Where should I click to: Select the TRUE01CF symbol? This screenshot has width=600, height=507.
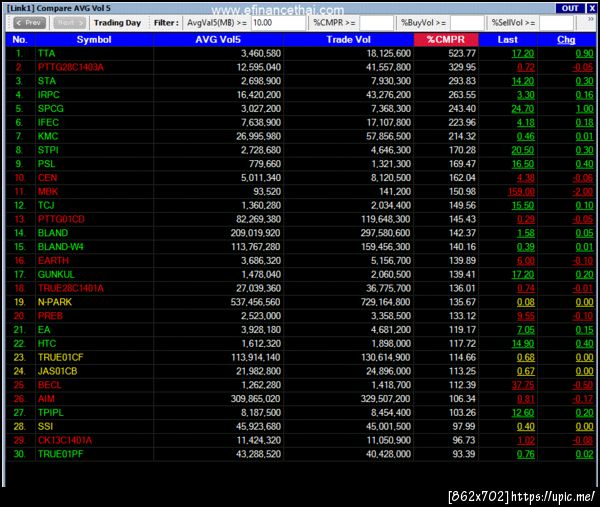pyautogui.click(x=60, y=357)
